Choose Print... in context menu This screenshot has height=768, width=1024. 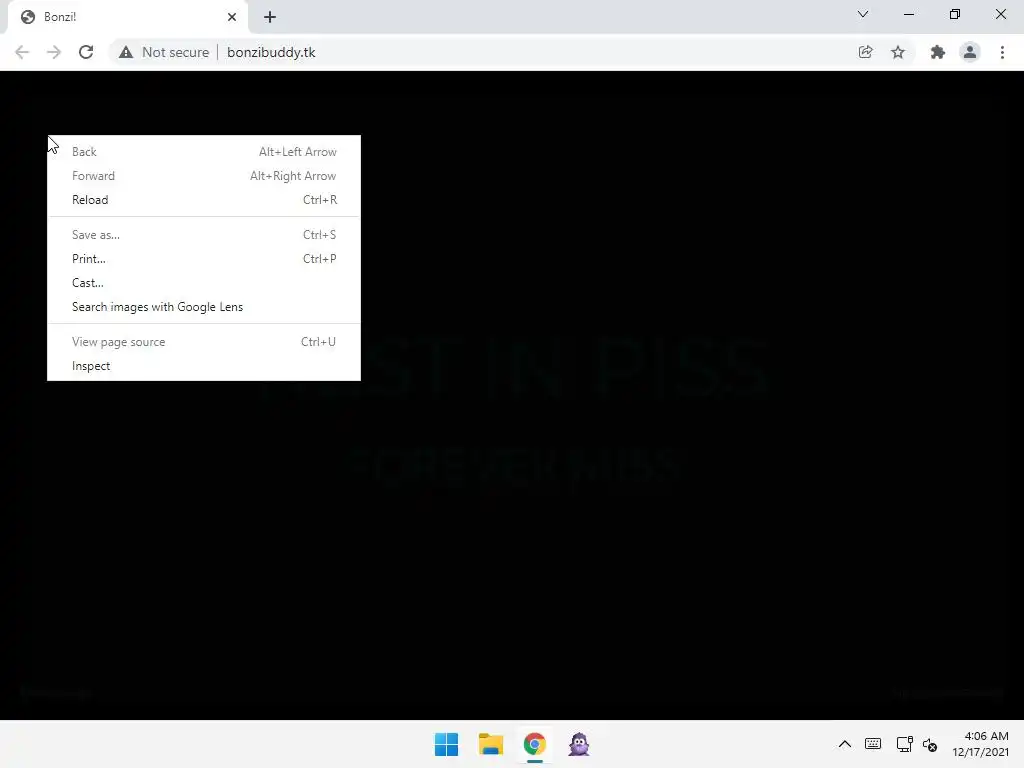pos(204,259)
